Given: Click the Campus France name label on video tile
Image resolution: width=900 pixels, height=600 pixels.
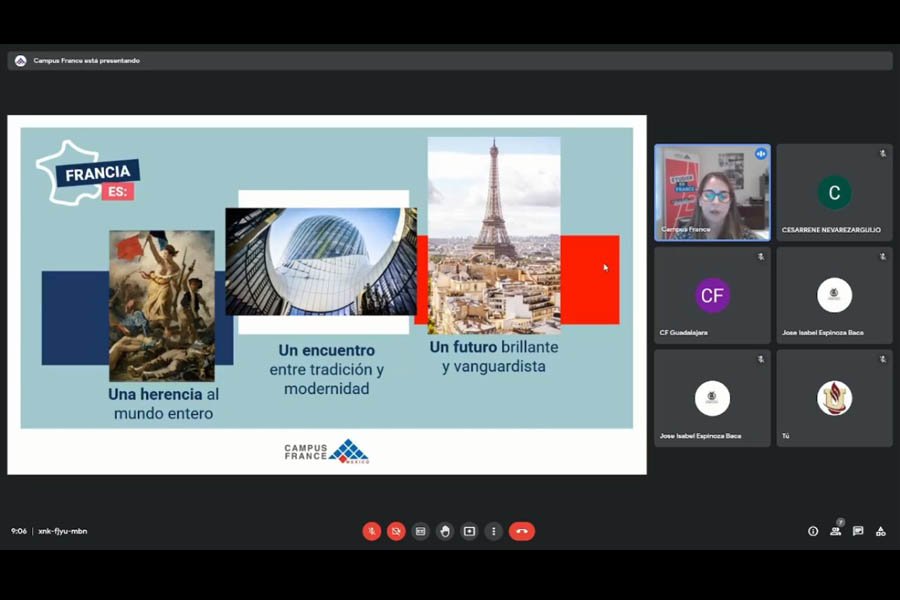Looking at the screenshot, I should click(x=685, y=229).
